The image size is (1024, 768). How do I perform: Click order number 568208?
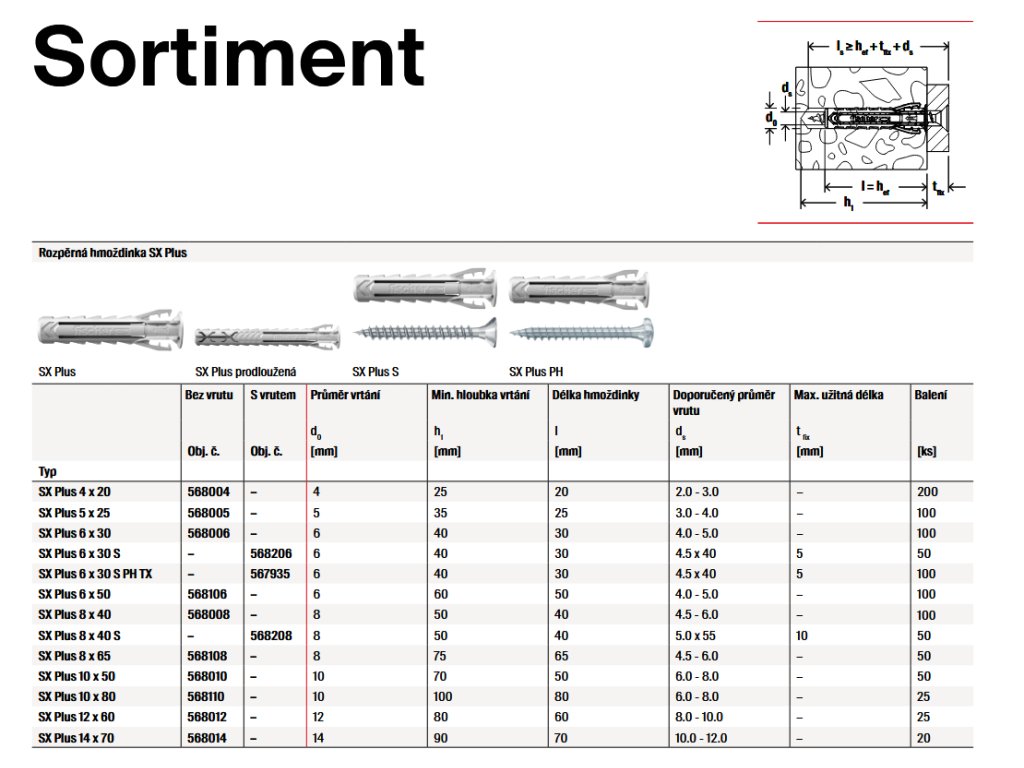coord(271,635)
